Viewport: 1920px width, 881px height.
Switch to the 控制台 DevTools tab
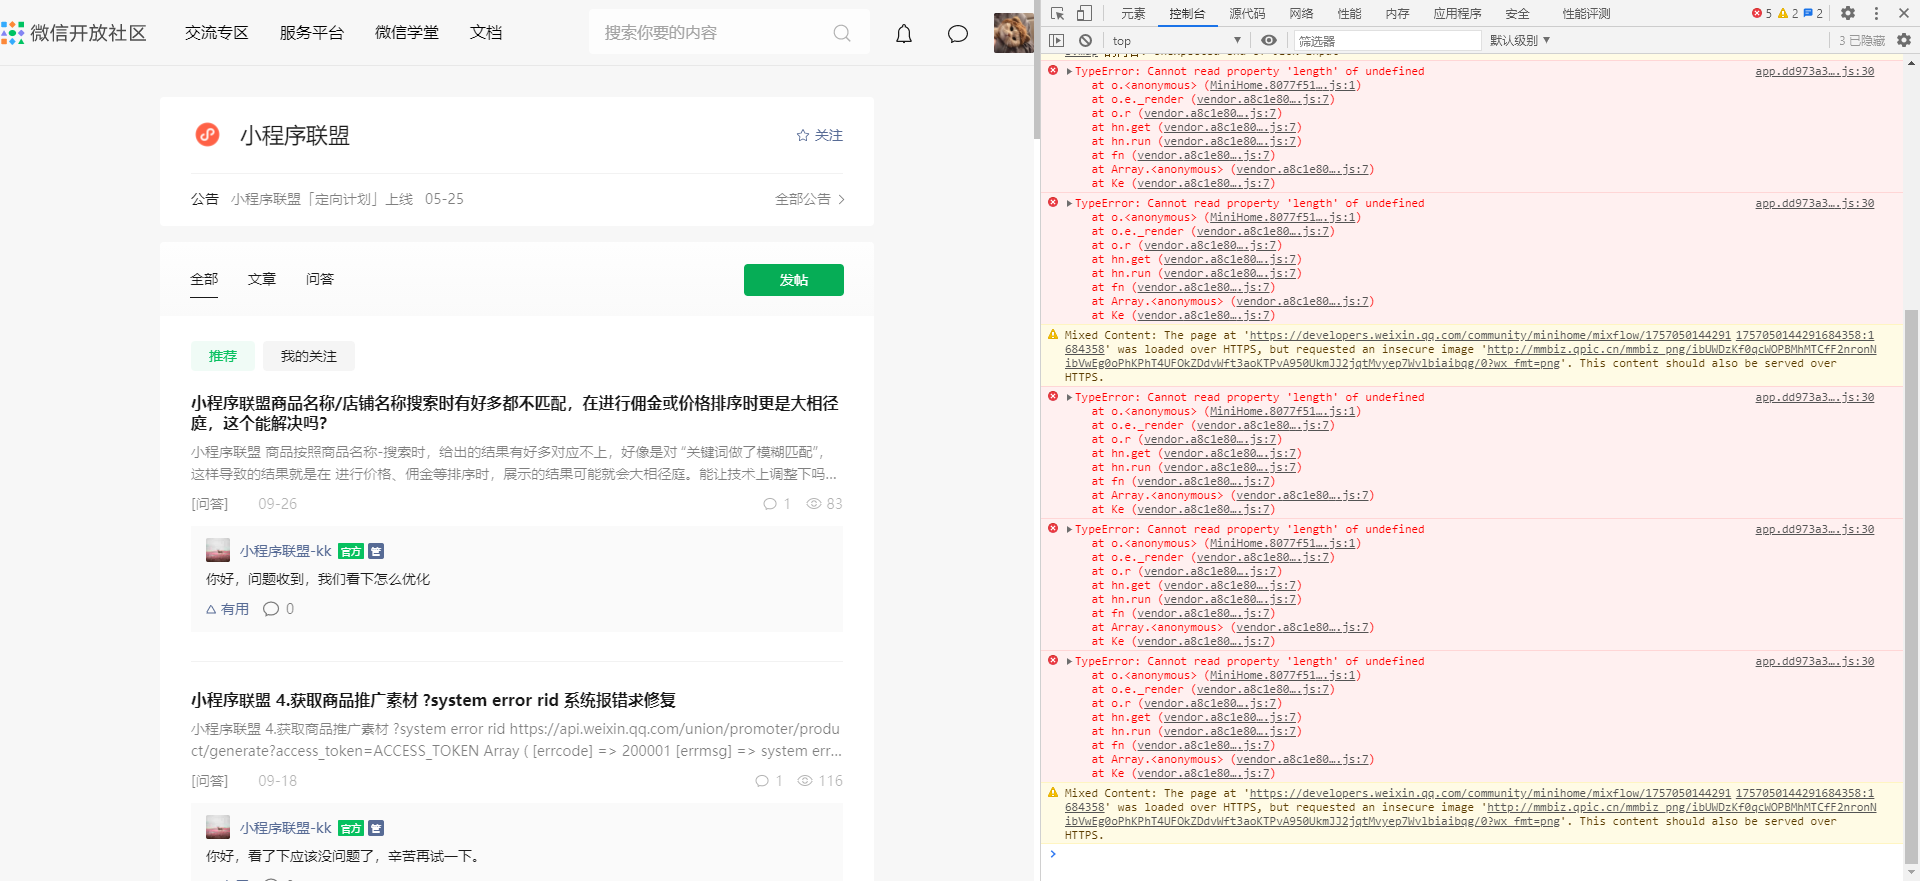click(1187, 13)
